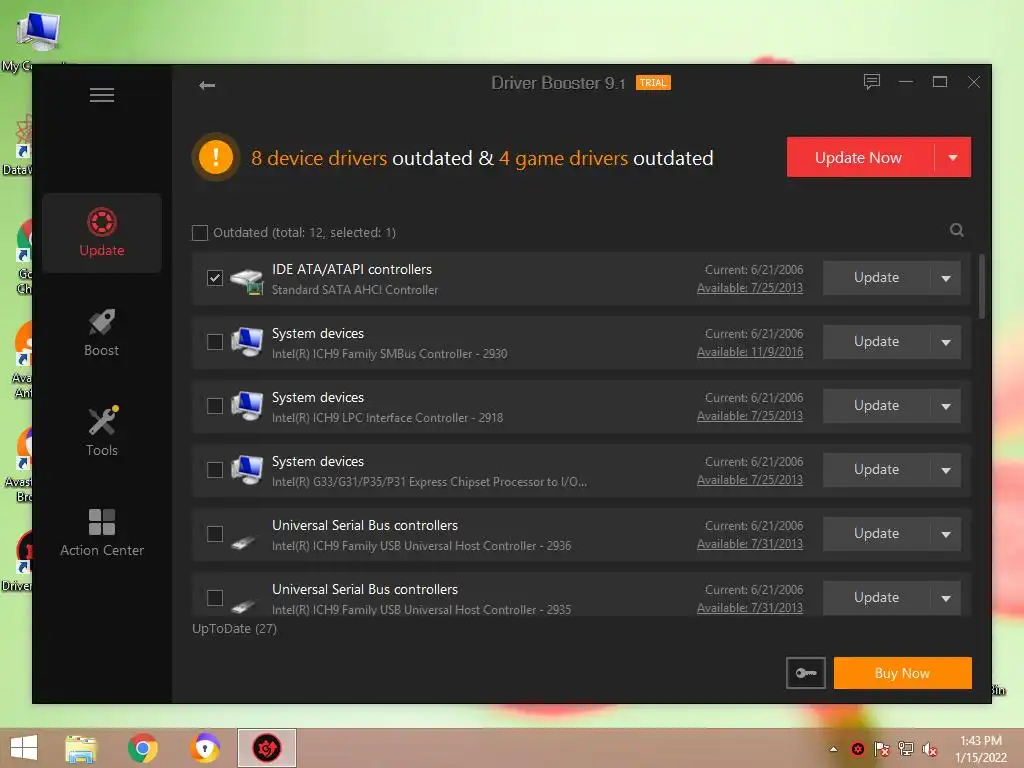The width and height of the screenshot is (1024, 768).
Task: Show hidden system tray icons
Action: click(x=833, y=749)
